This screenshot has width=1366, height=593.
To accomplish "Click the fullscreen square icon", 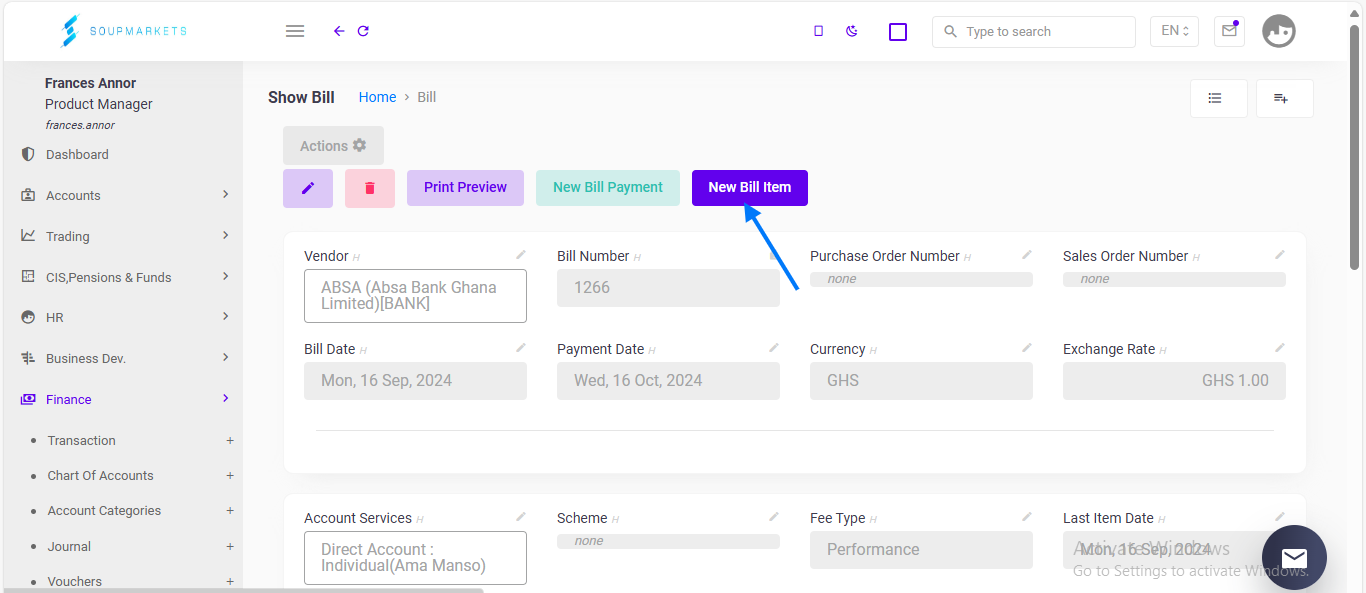I will pyautogui.click(x=898, y=32).
